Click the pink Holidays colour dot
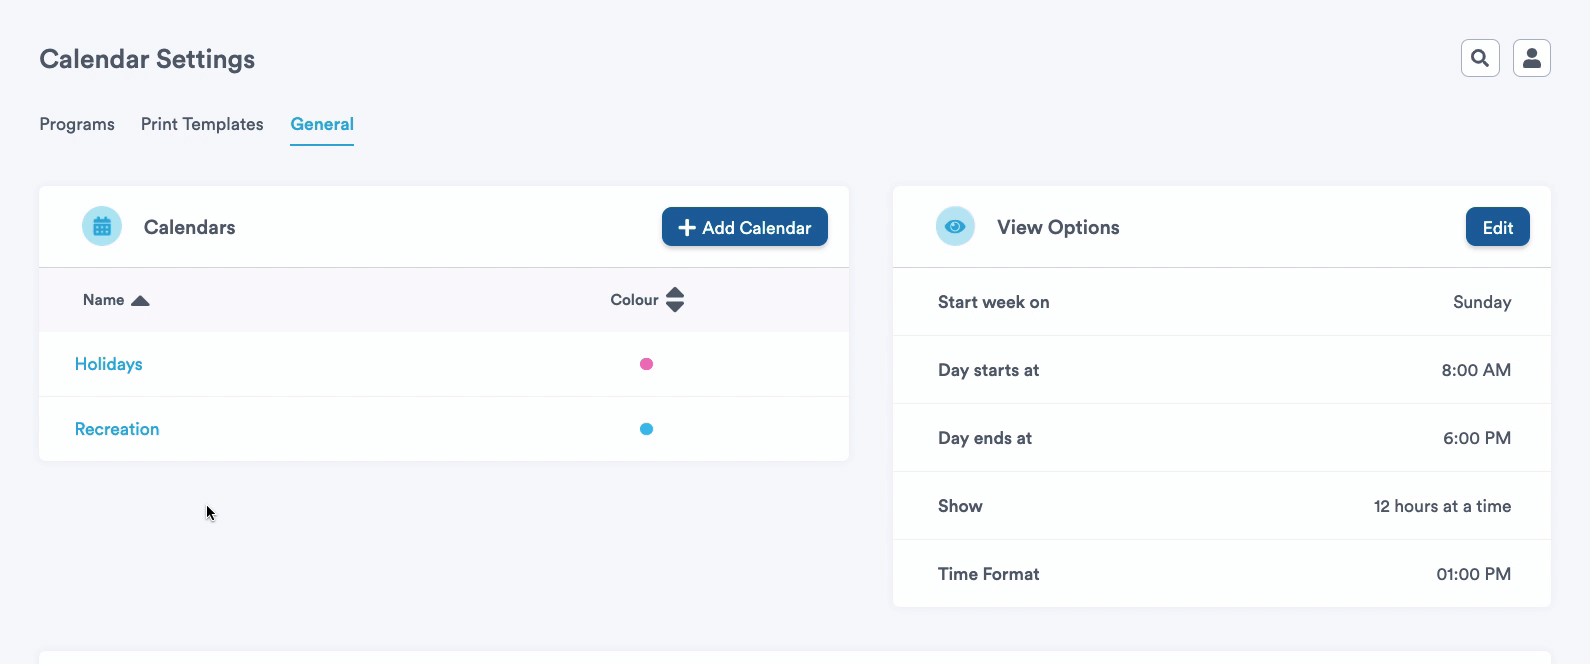This screenshot has width=1590, height=664. pyautogui.click(x=646, y=364)
